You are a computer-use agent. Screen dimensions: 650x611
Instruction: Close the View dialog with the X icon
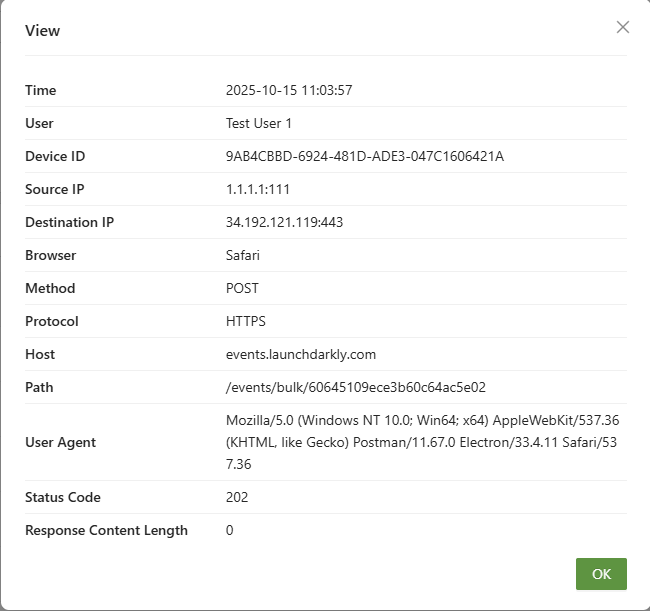[x=623, y=27]
